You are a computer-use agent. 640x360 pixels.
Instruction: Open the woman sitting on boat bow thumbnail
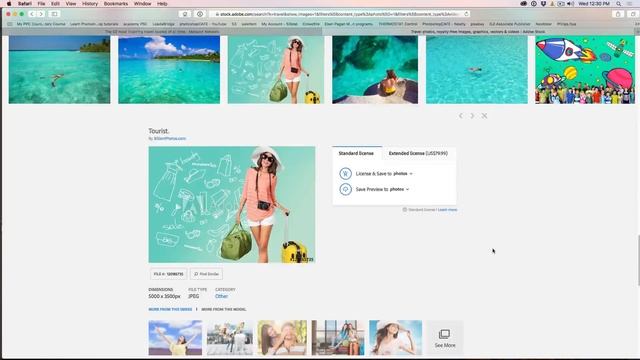pos(375,69)
